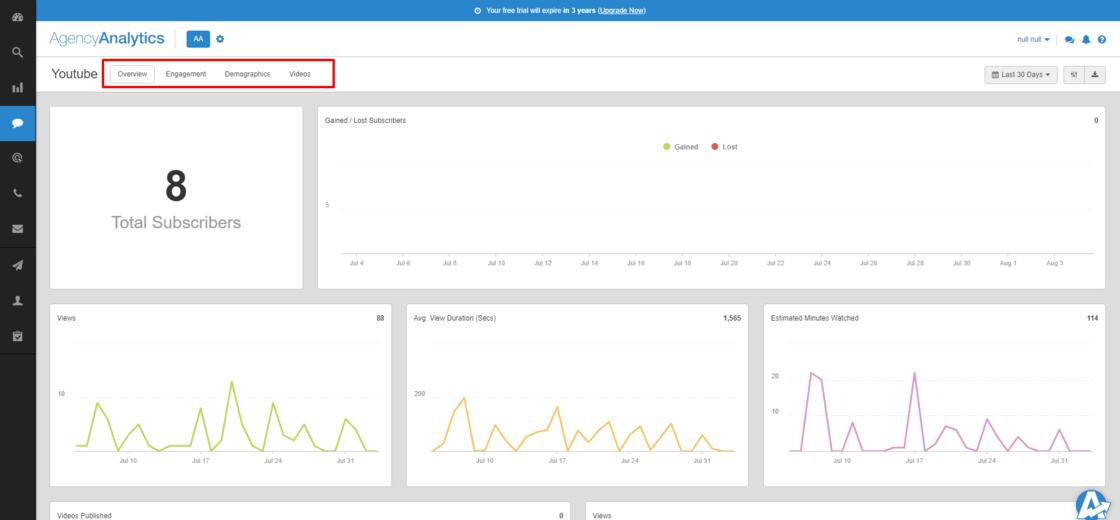The height and width of the screenshot is (520, 1120).
Task: Select the email envelope icon in sidebar
Action: click(17, 229)
